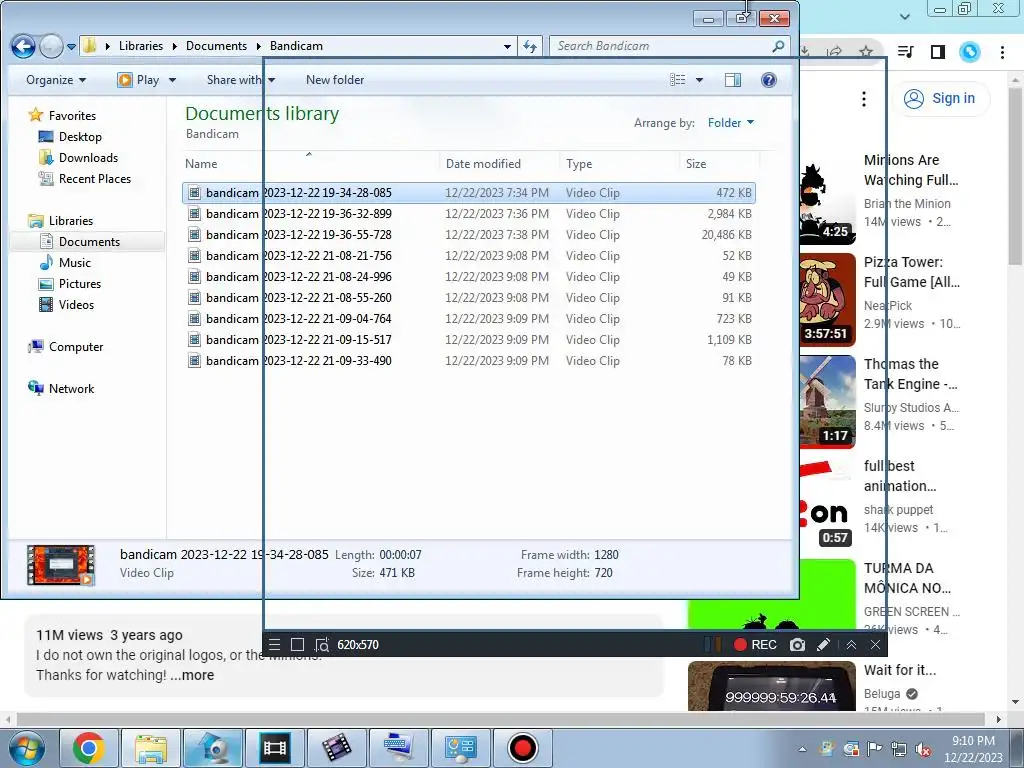The width and height of the screenshot is (1024, 768).
Task: Select file bandicam 2023-12-22 21-09-15-517
Action: 468,340
